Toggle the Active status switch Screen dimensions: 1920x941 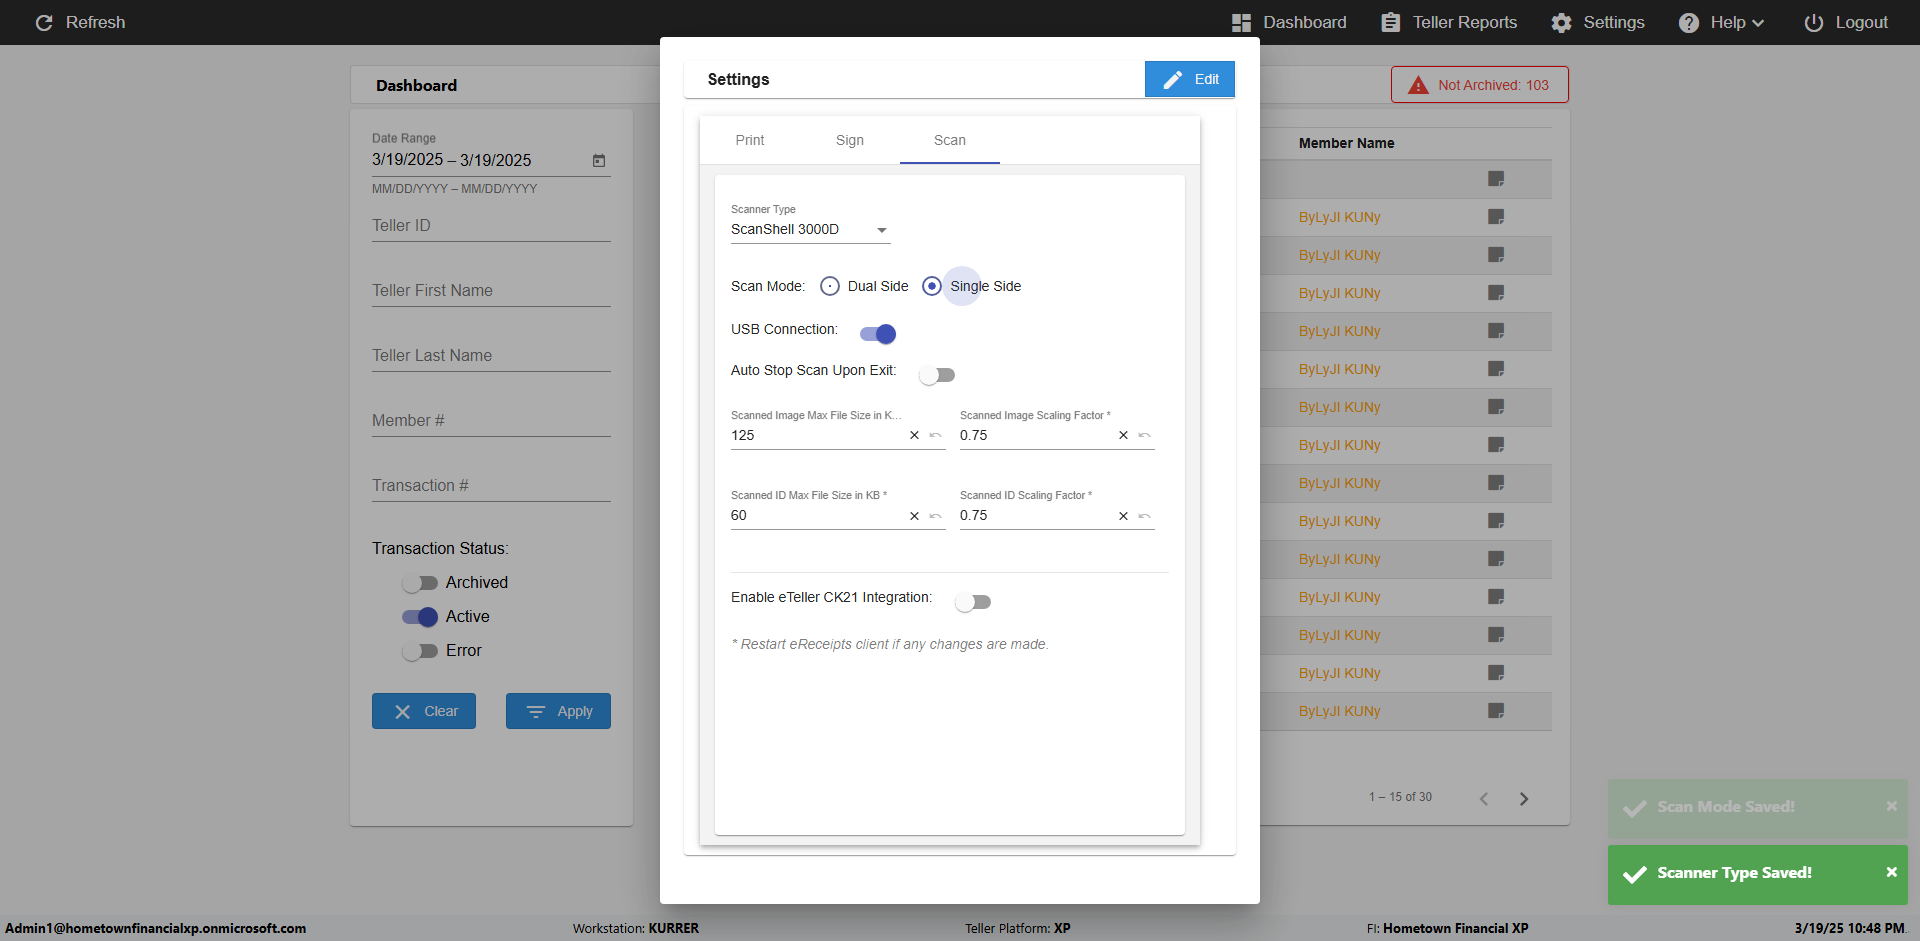point(420,617)
